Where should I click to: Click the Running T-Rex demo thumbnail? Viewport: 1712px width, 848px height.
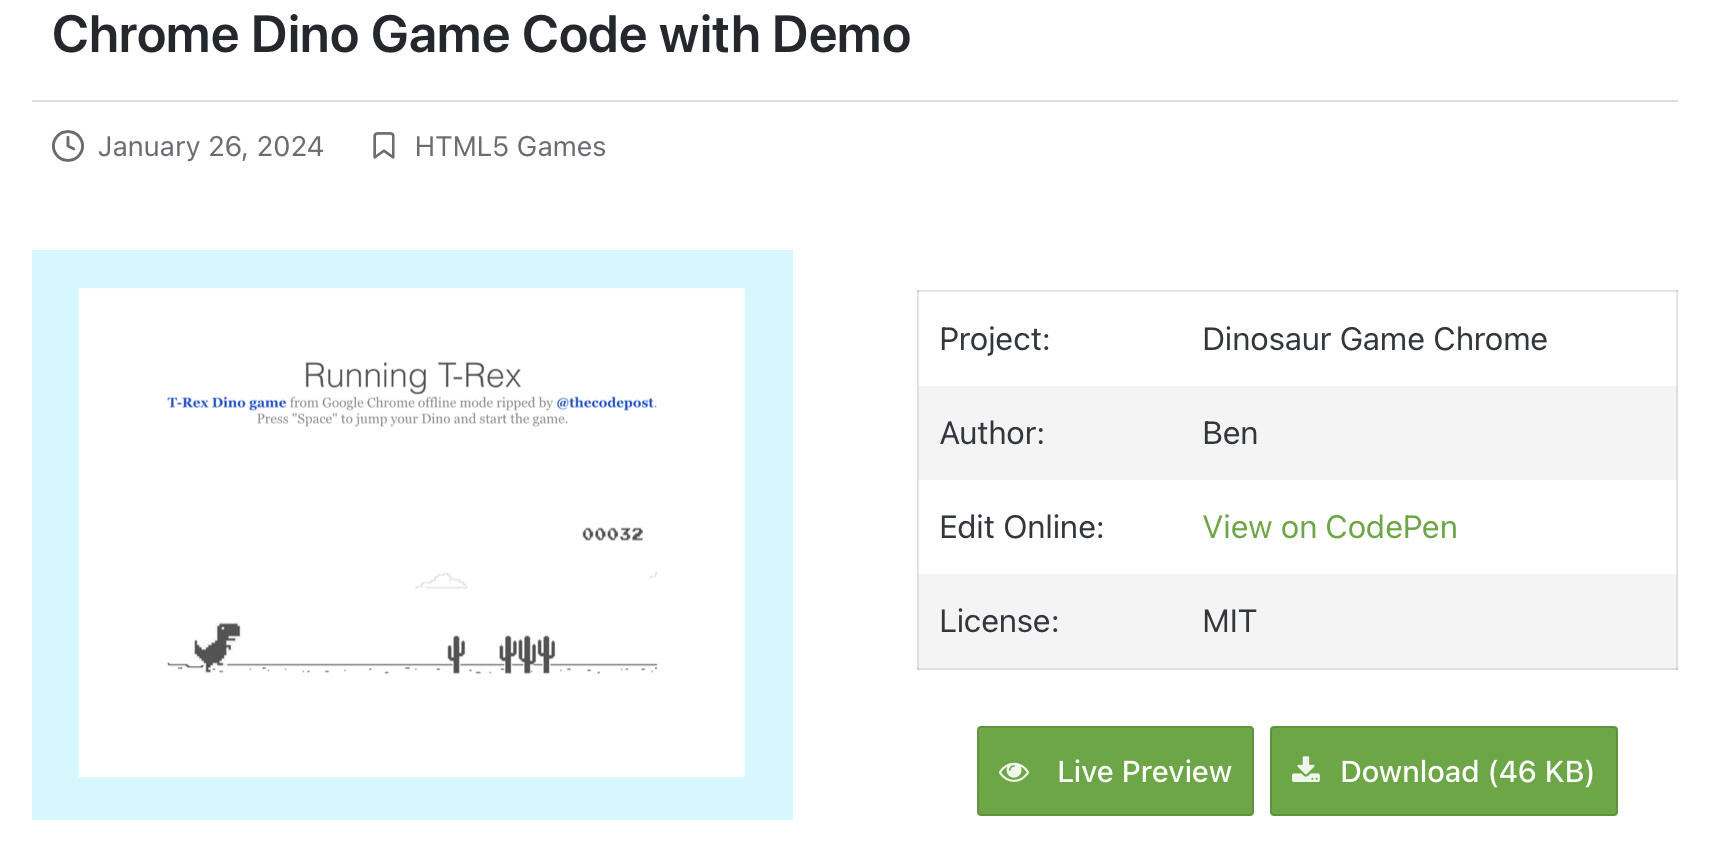tap(412, 535)
